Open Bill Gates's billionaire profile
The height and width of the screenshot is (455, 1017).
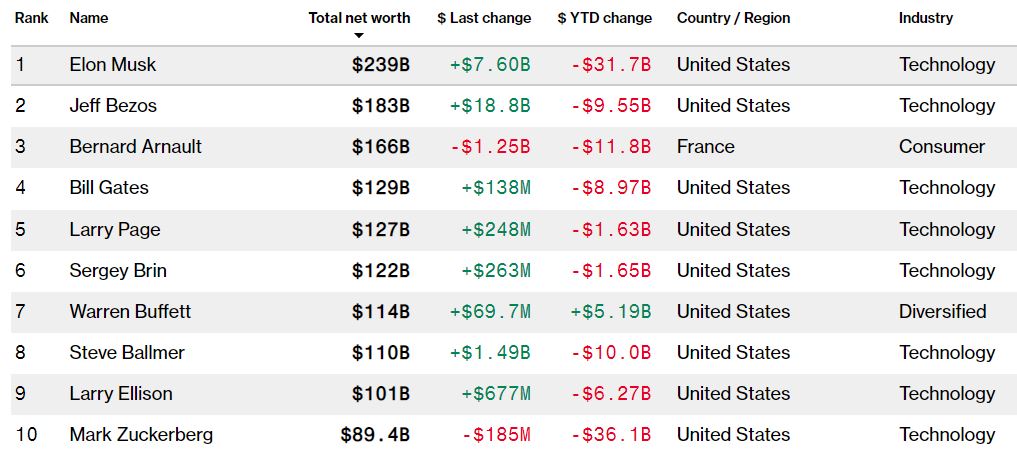pyautogui.click(x=108, y=188)
